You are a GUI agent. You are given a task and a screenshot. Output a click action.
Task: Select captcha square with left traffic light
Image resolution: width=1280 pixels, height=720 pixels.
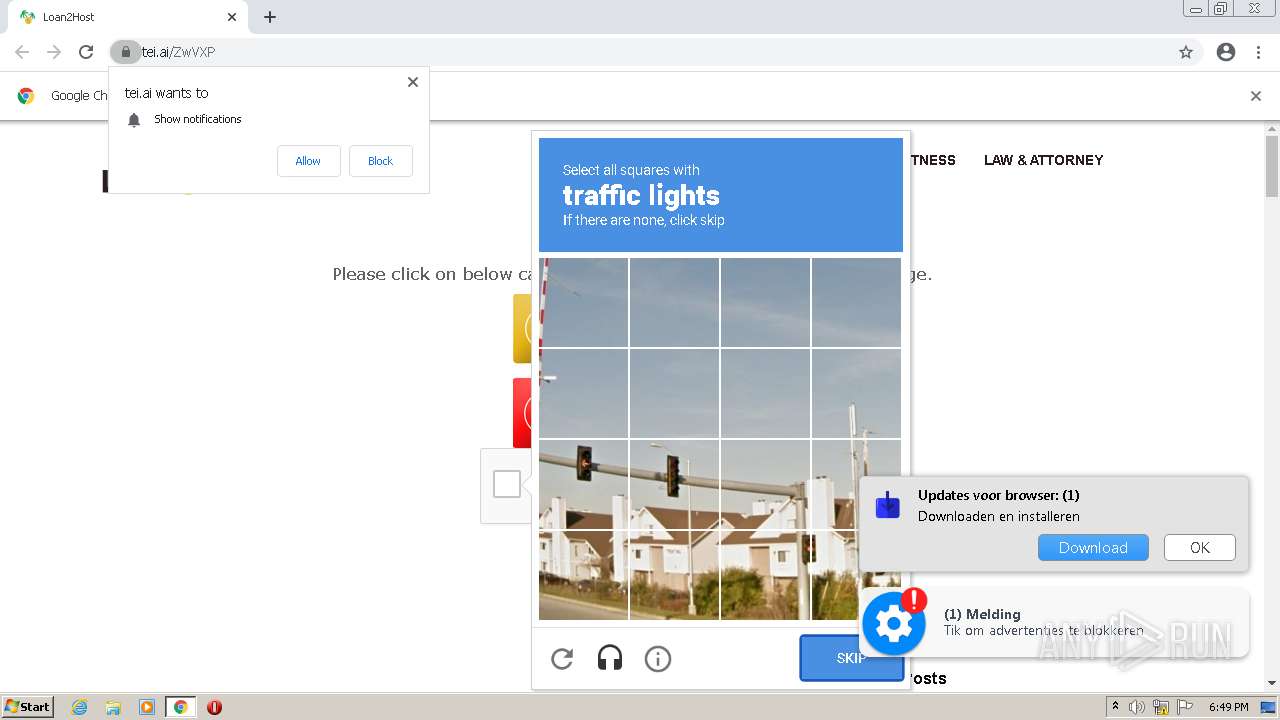(584, 484)
